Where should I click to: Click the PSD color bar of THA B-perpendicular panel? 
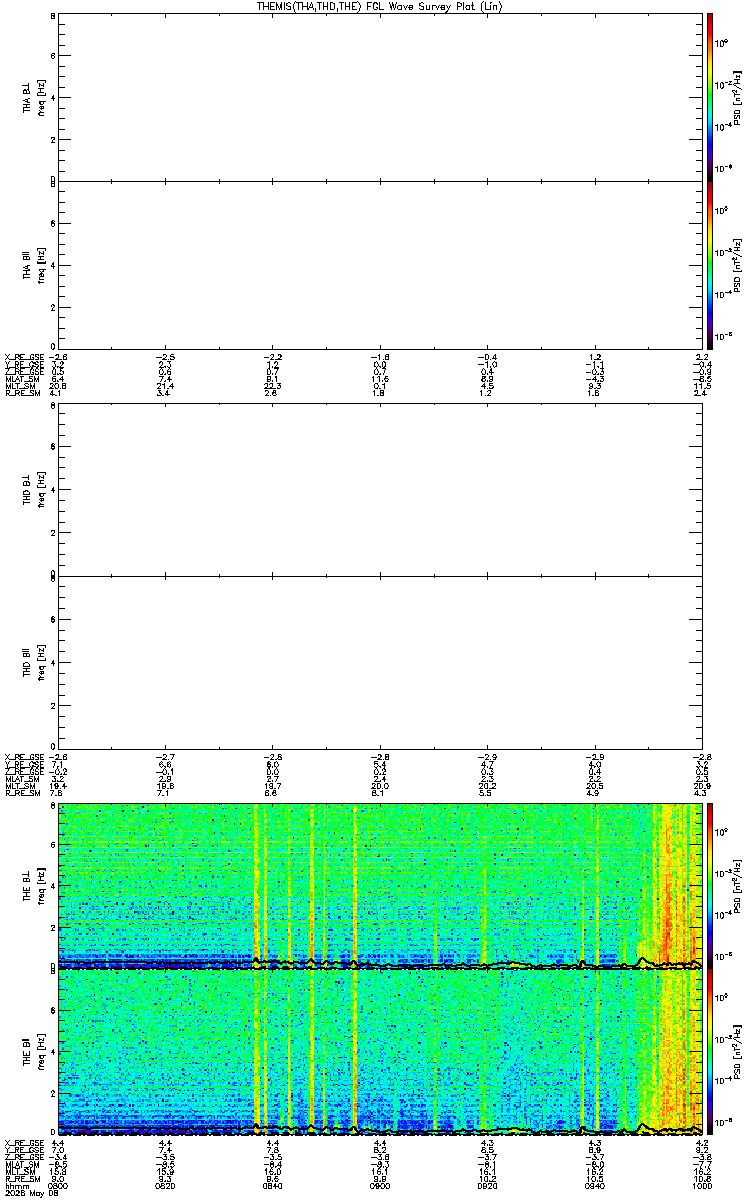[710, 96]
